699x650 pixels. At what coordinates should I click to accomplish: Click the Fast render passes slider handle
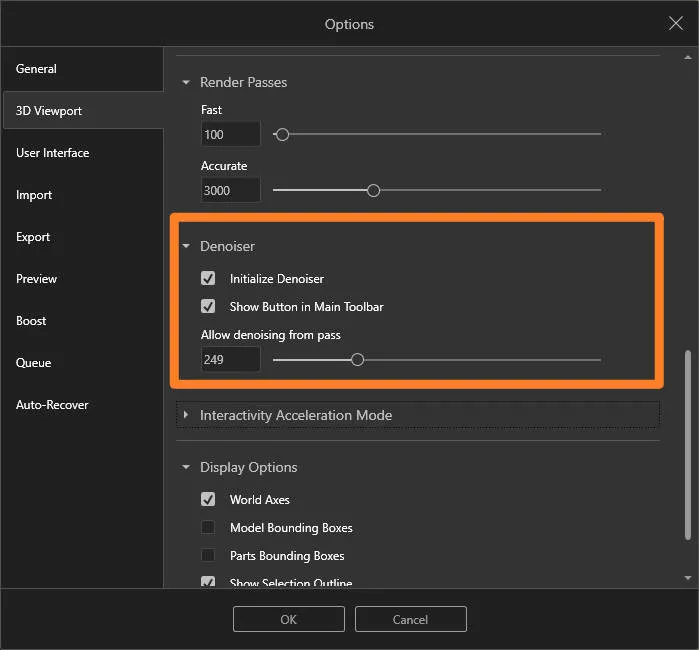282,134
